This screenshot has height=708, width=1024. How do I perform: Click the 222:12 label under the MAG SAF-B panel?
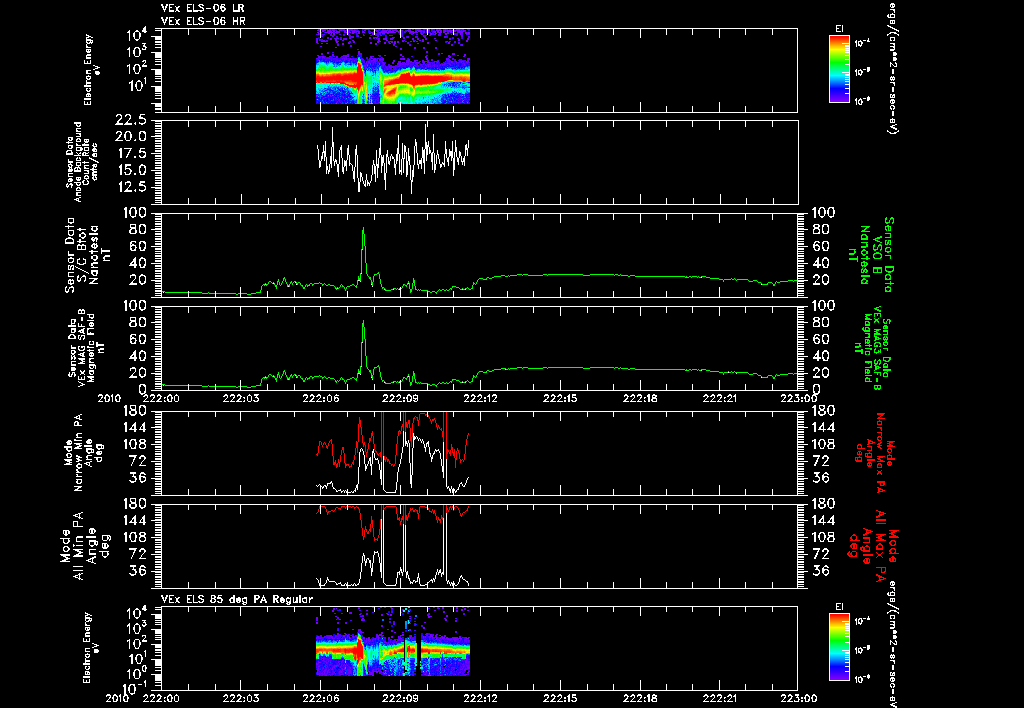(480, 398)
